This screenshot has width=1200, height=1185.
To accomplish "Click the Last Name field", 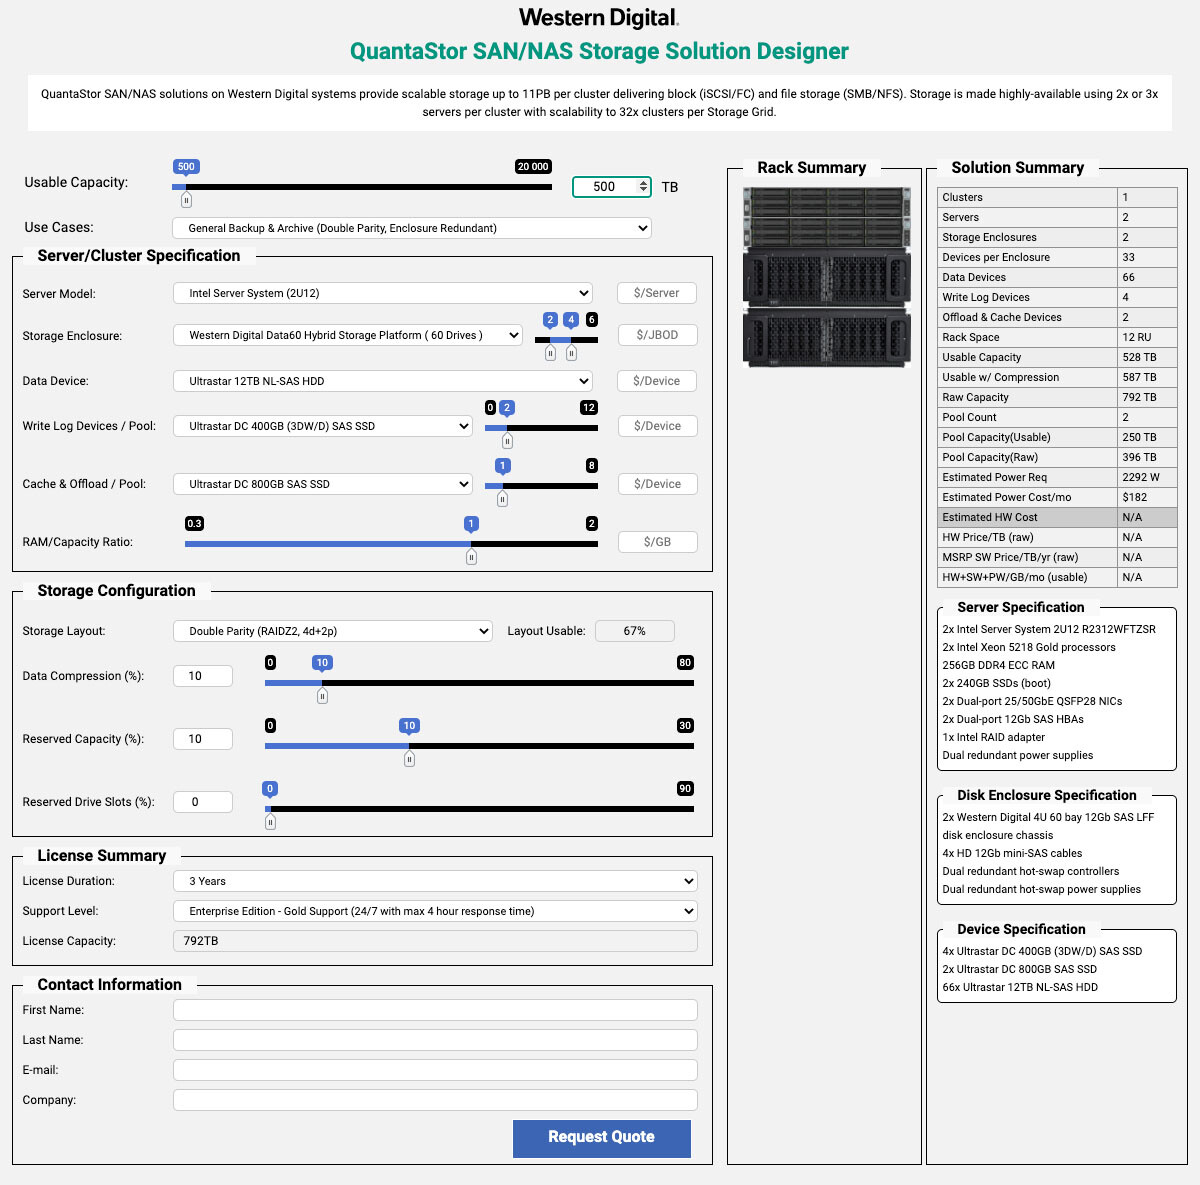I will (x=435, y=1040).
